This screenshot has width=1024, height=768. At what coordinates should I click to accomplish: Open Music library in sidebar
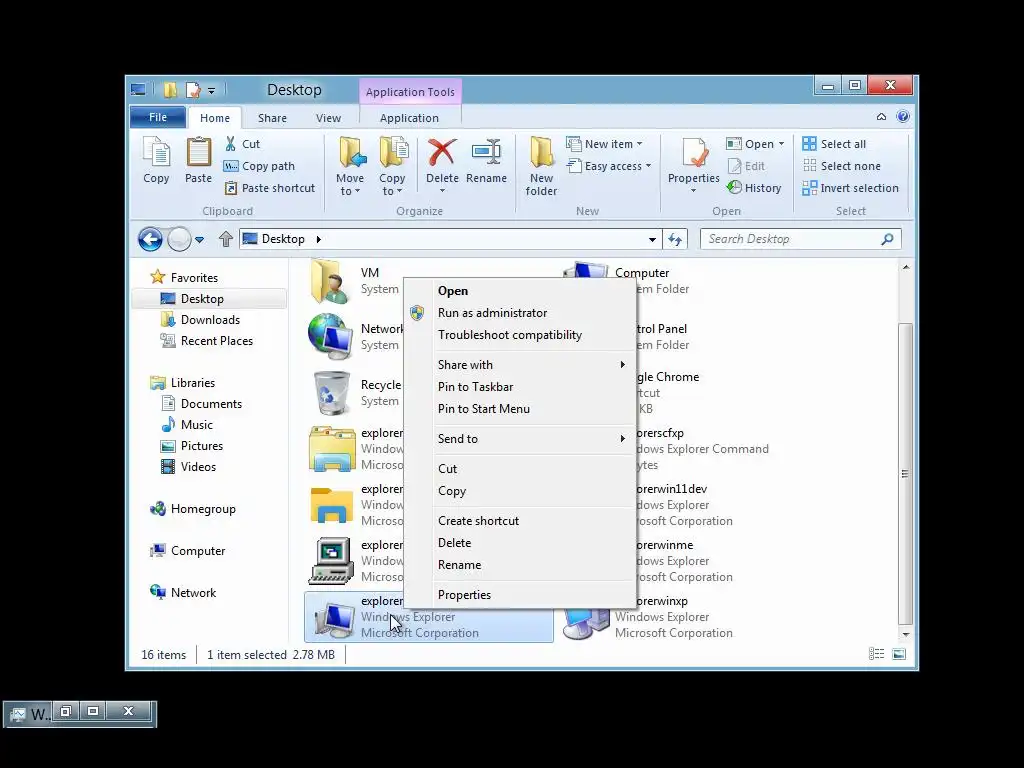coord(197,424)
